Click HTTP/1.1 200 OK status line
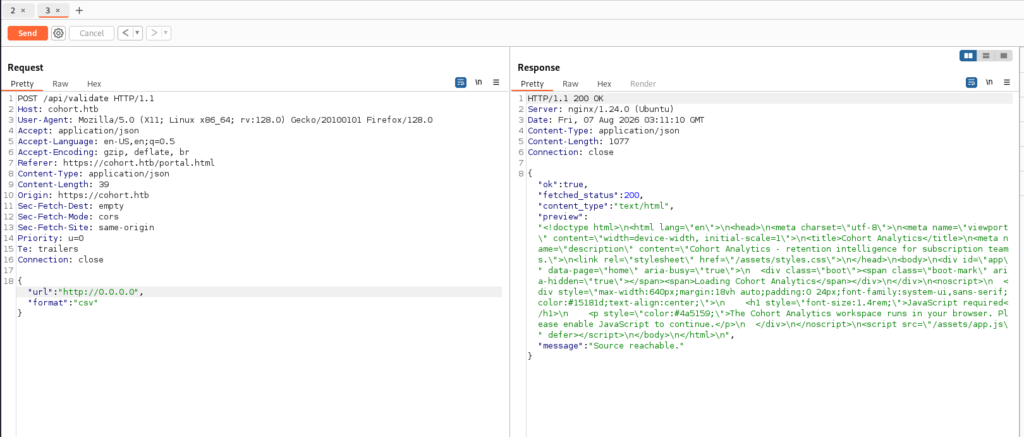 pyautogui.click(x=566, y=98)
